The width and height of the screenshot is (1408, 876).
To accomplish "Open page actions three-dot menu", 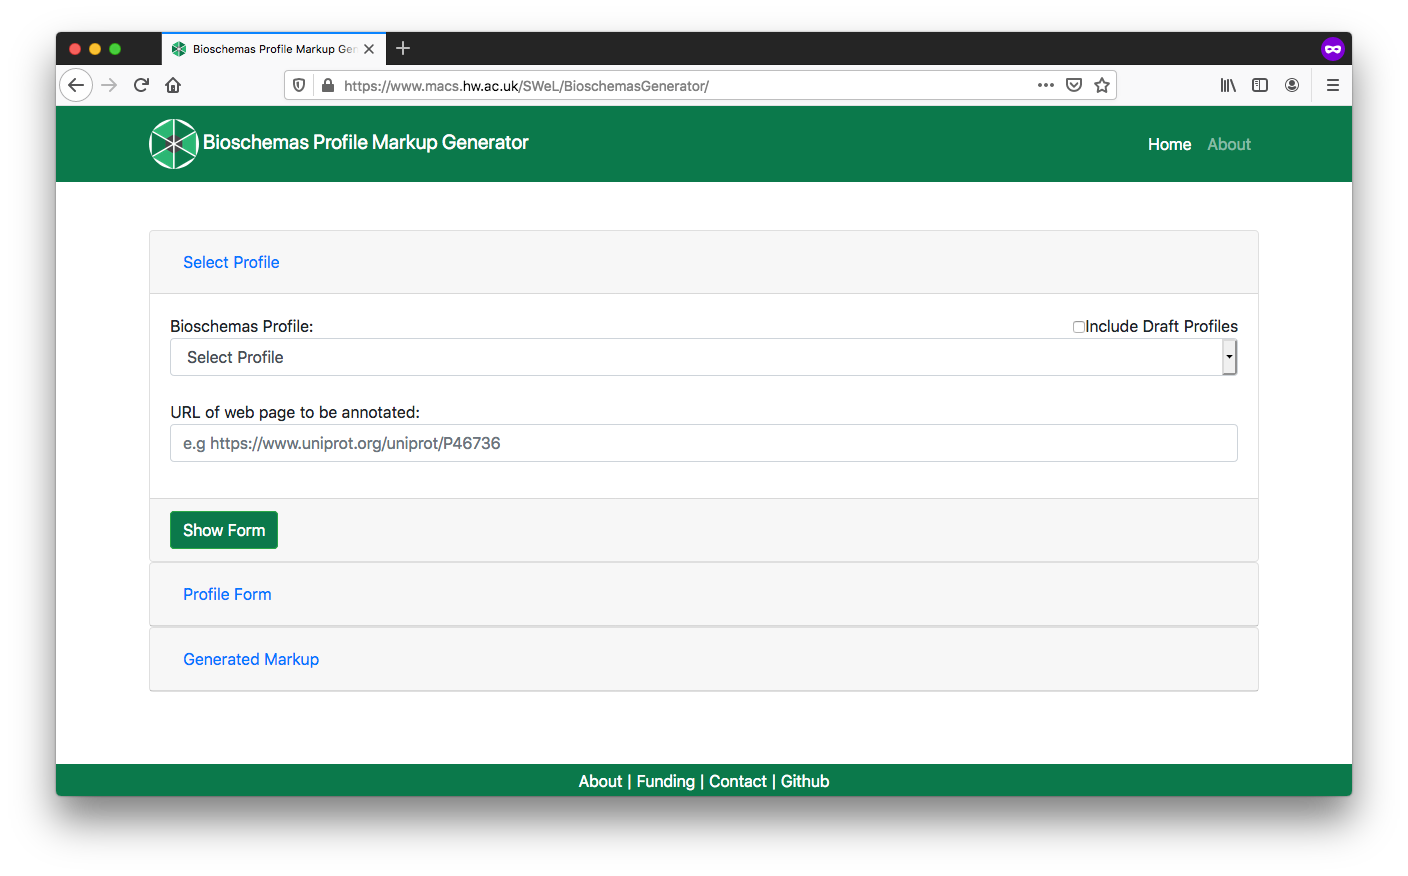I will 1046,85.
